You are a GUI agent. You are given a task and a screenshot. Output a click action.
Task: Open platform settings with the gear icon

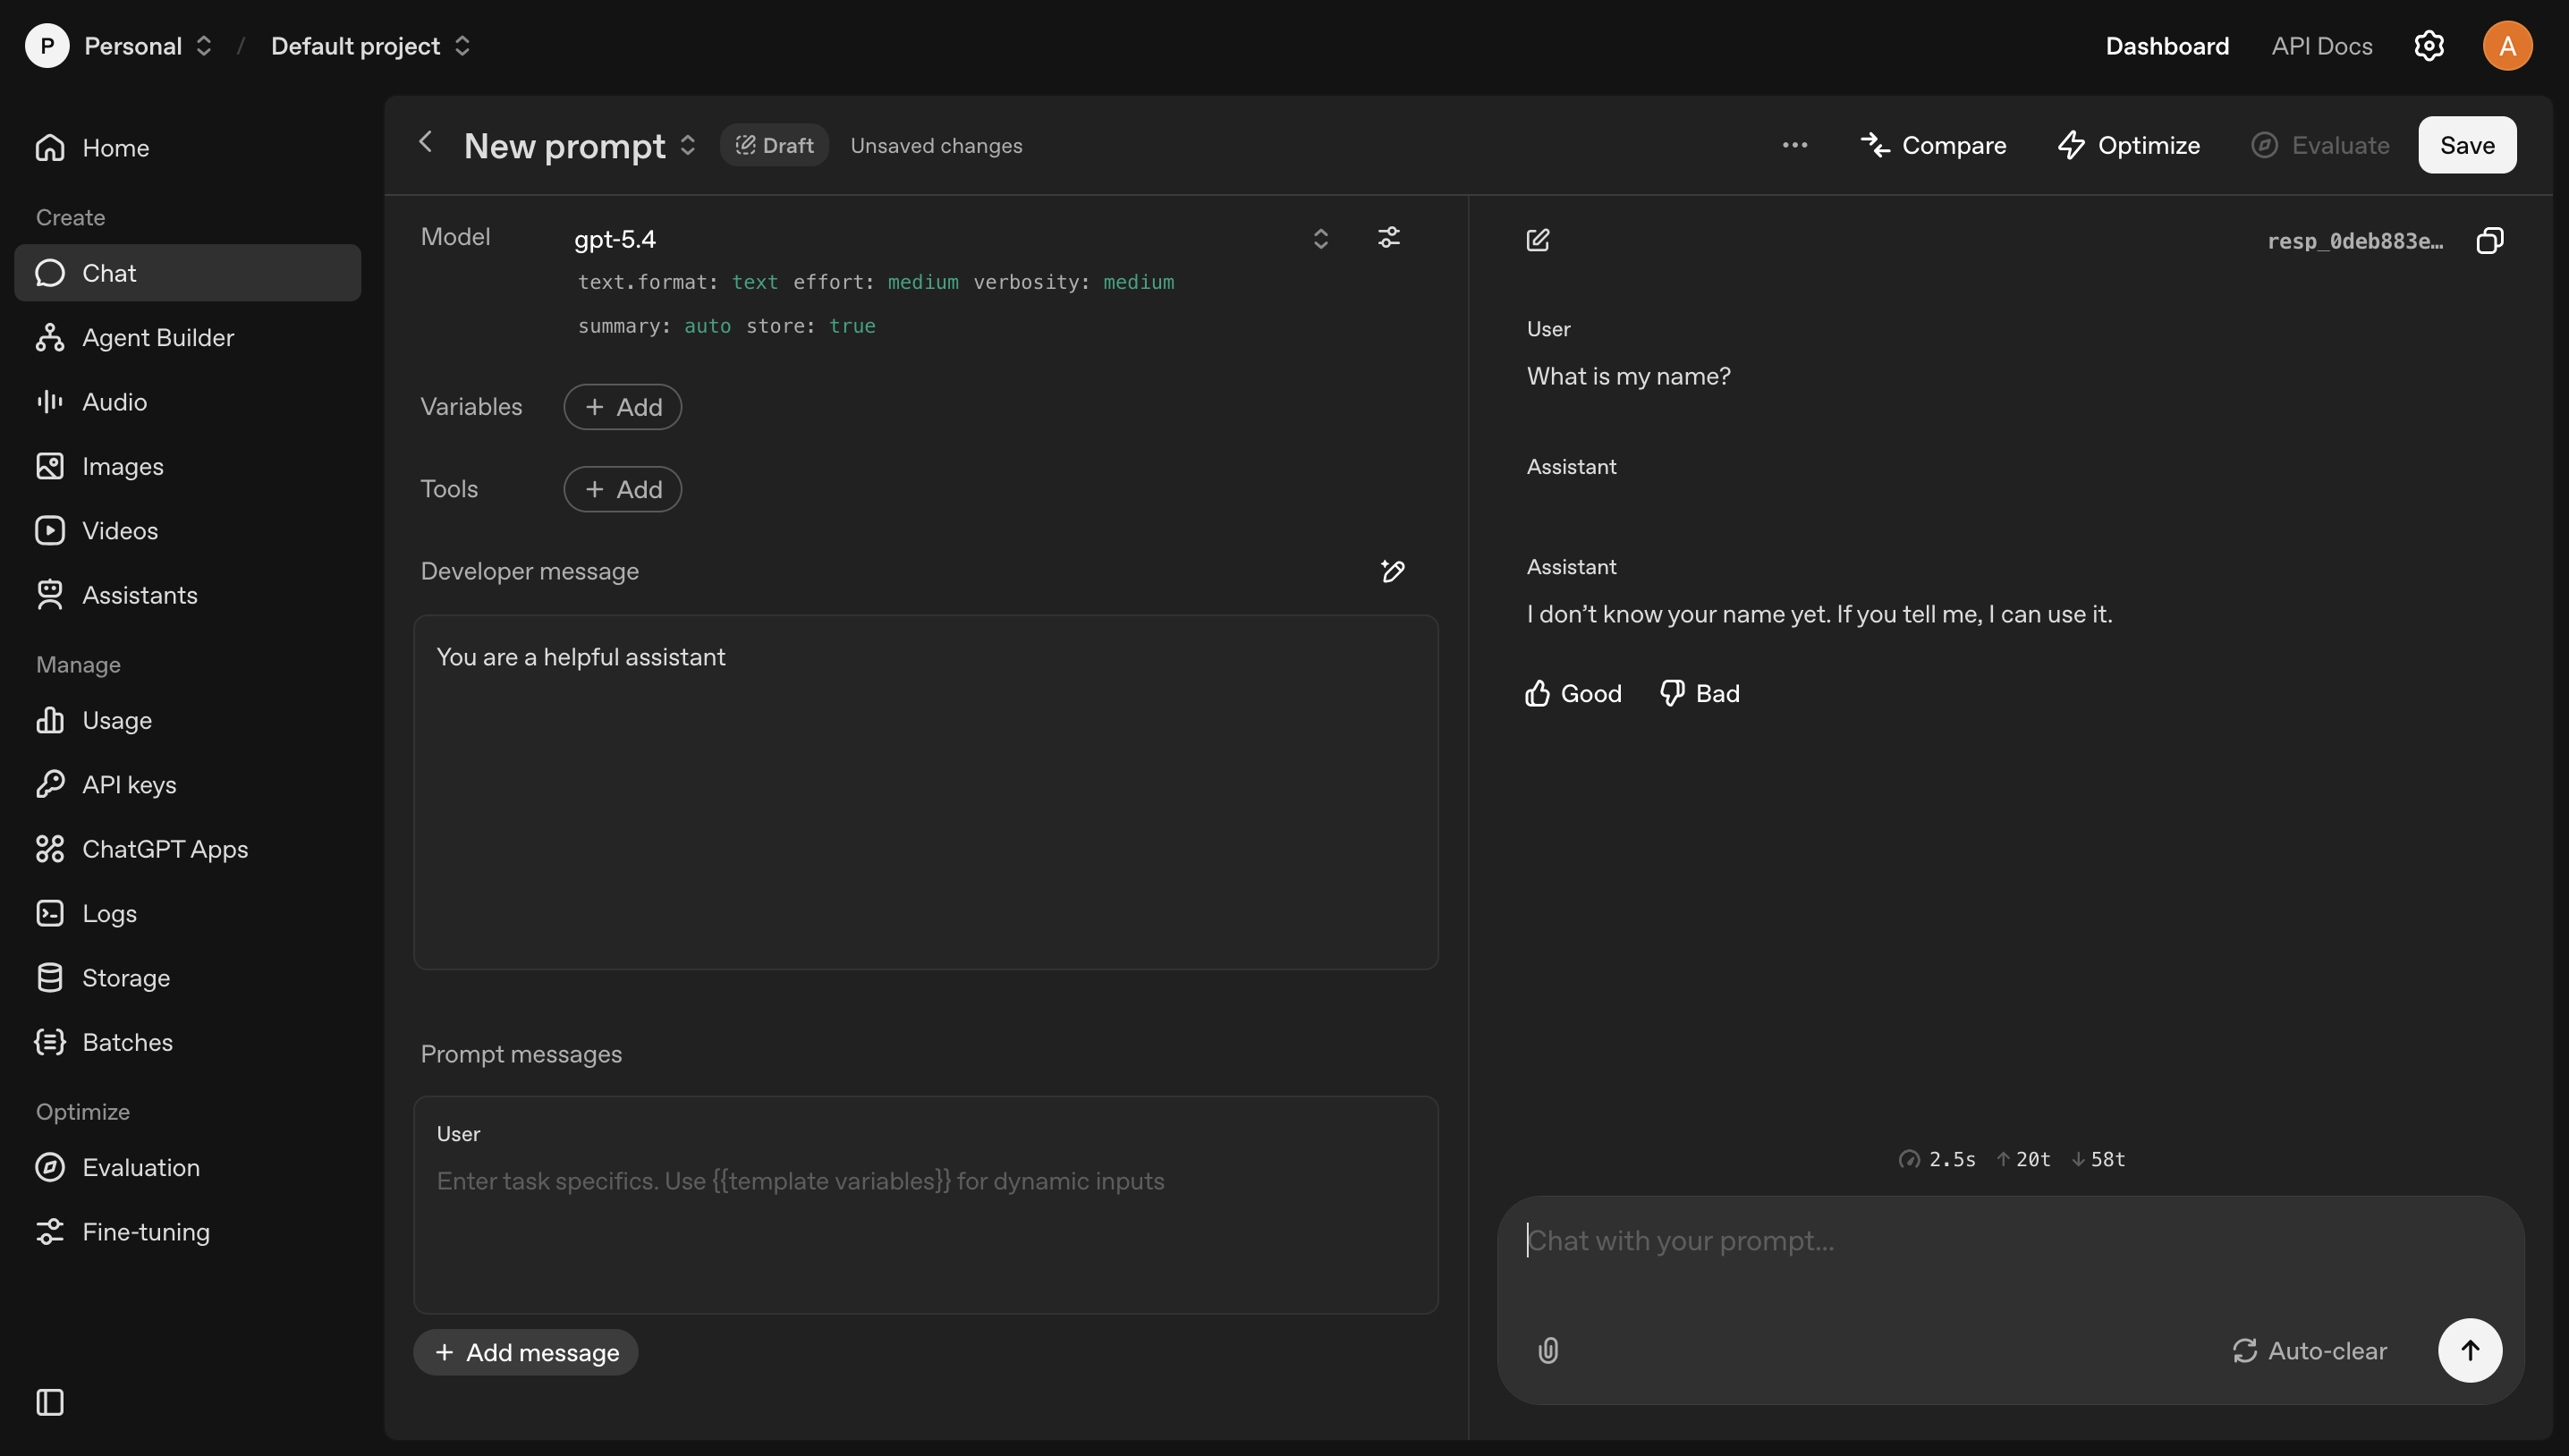2430,45
